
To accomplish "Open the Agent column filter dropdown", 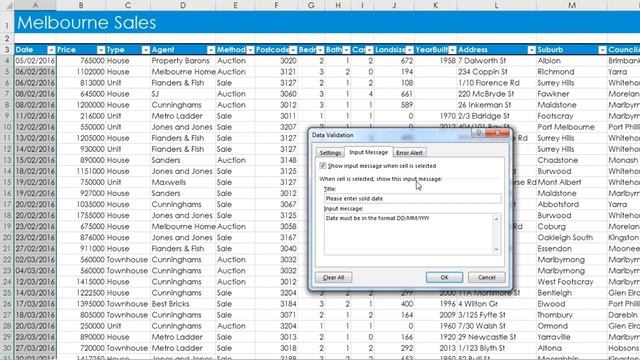I will [x=211, y=50].
